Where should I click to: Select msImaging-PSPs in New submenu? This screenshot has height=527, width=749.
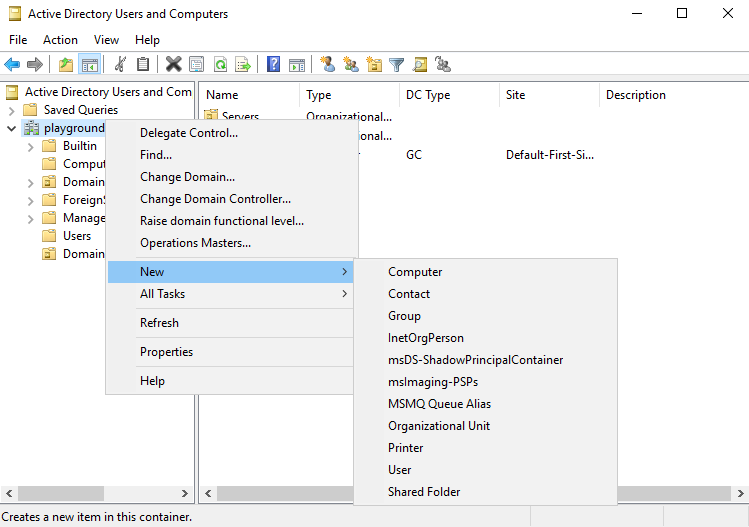click(486, 382)
